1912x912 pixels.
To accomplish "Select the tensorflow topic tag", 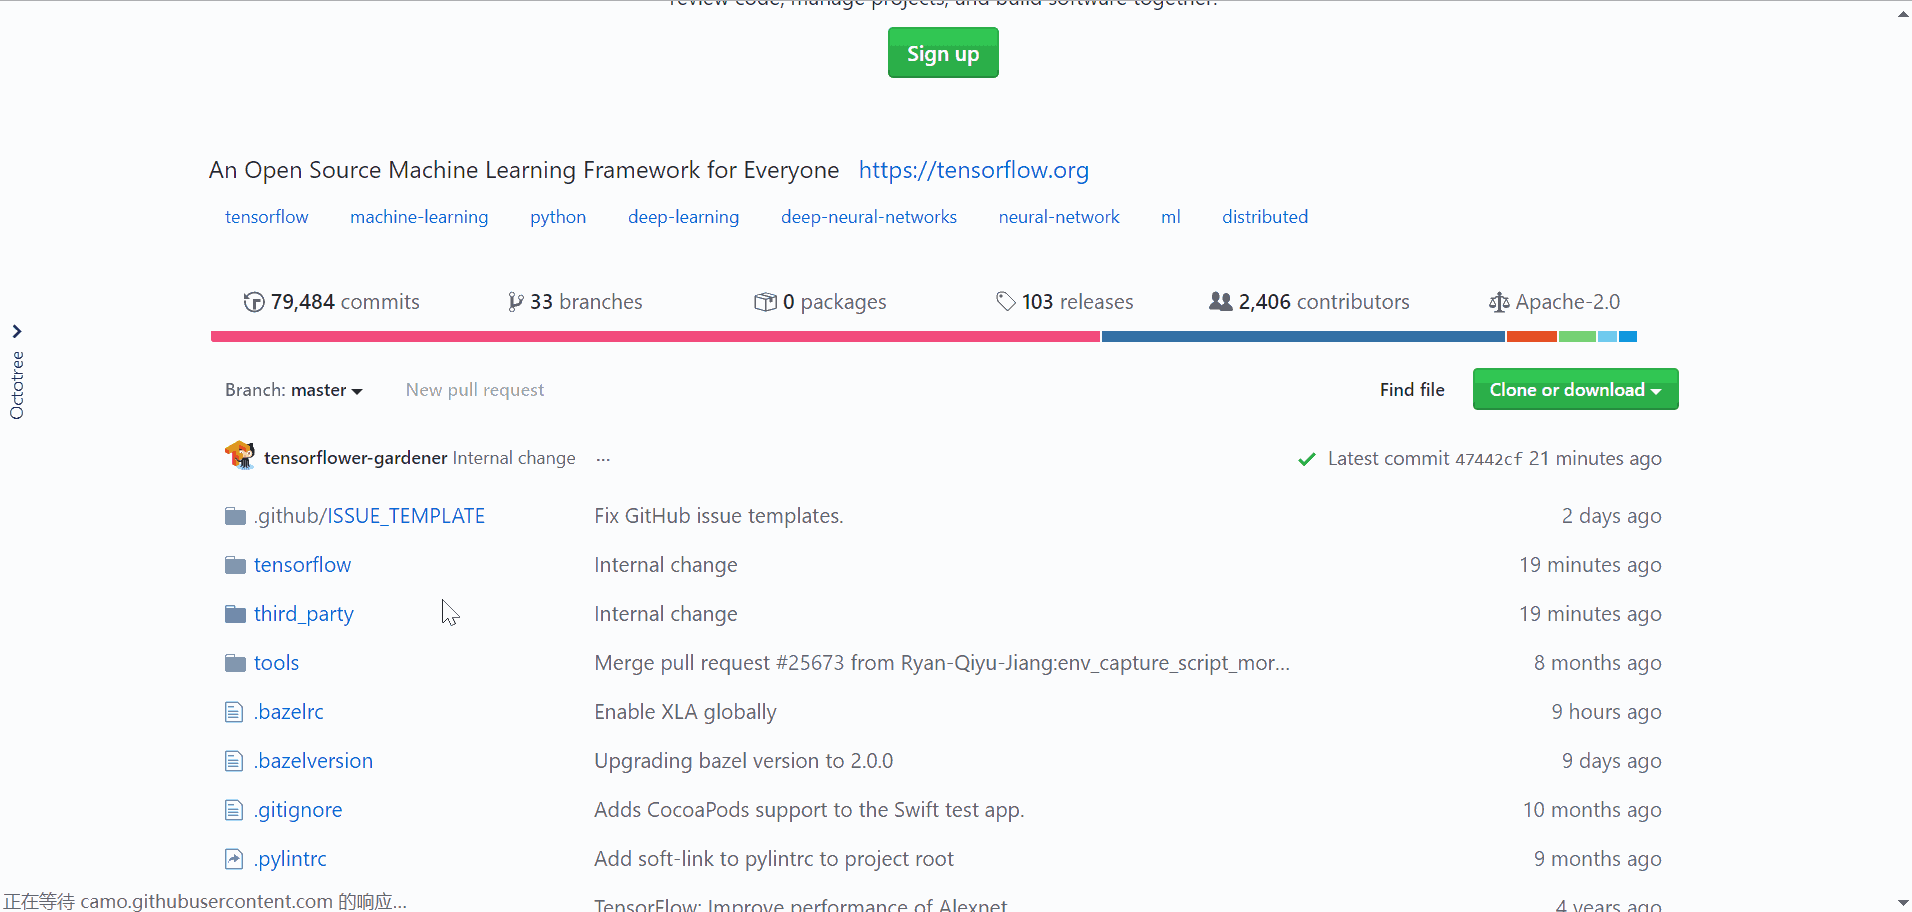I will click(267, 217).
